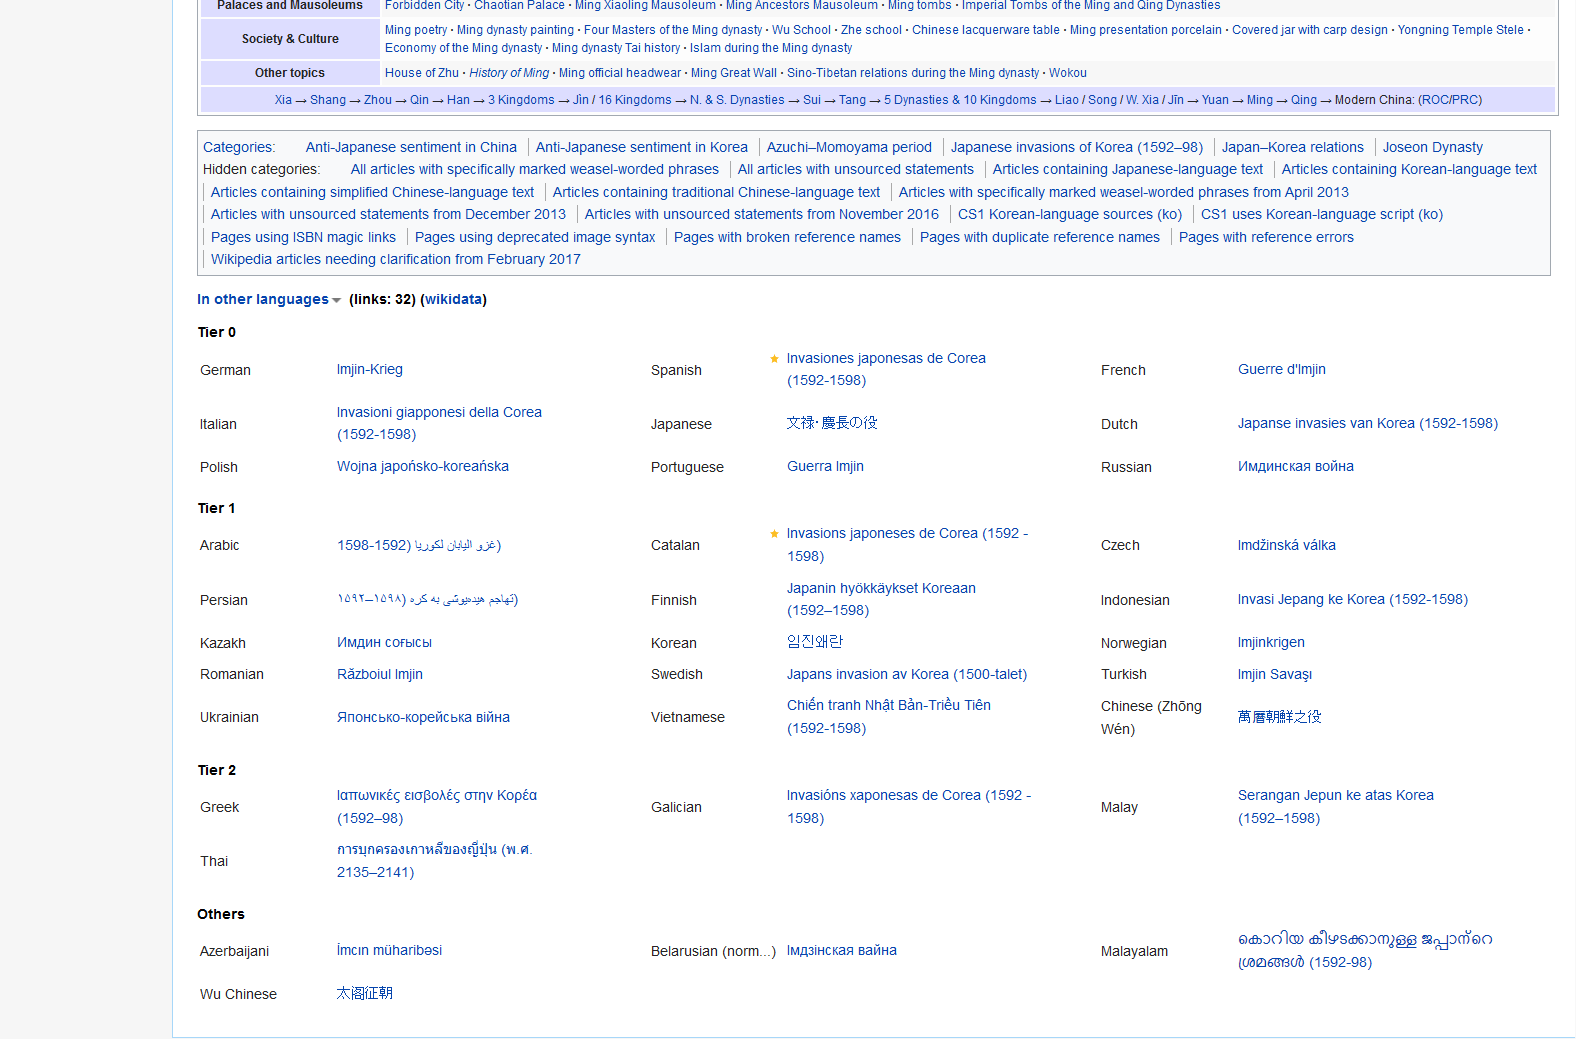Open Anti-Japanese sentiment in China category
Image resolution: width=1576 pixels, height=1039 pixels.
tap(411, 147)
